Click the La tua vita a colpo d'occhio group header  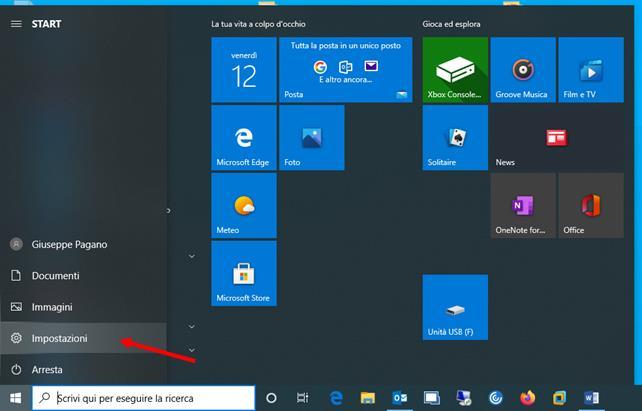(x=258, y=24)
